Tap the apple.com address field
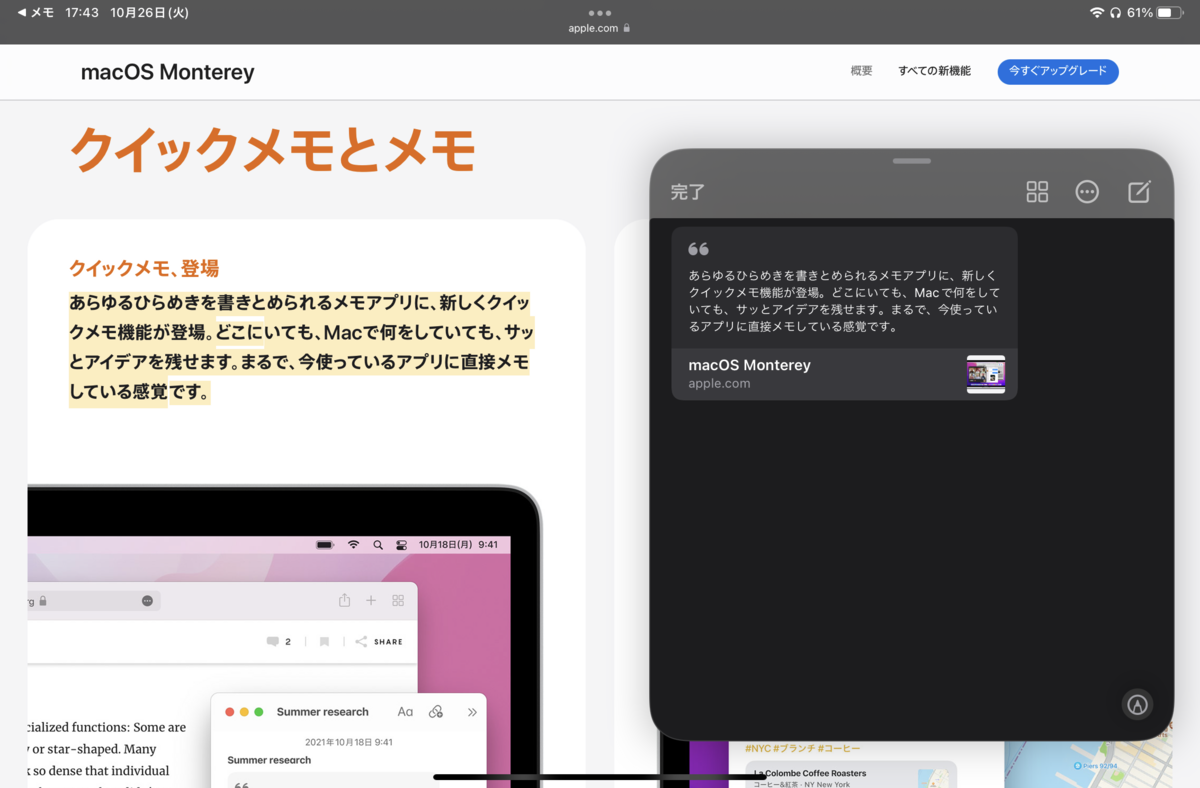 (593, 27)
